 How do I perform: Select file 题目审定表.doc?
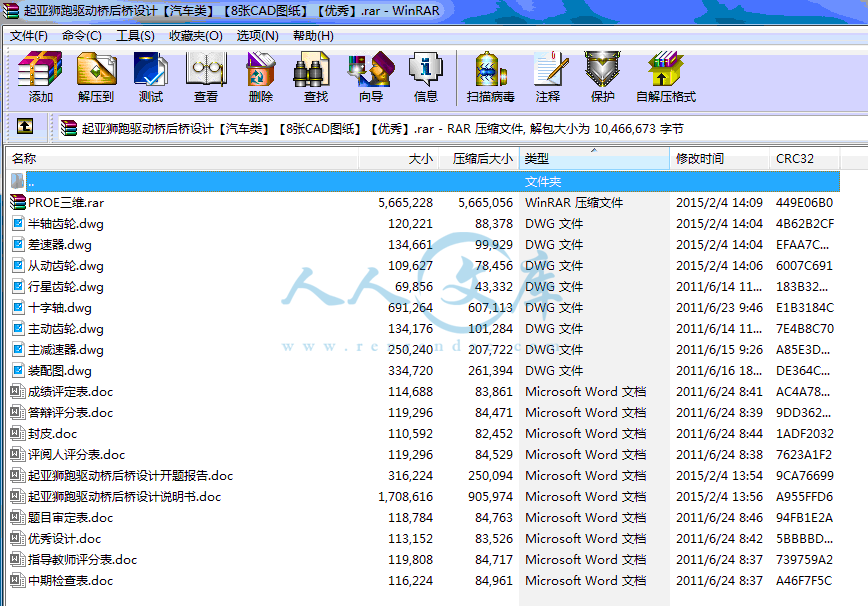pos(70,518)
